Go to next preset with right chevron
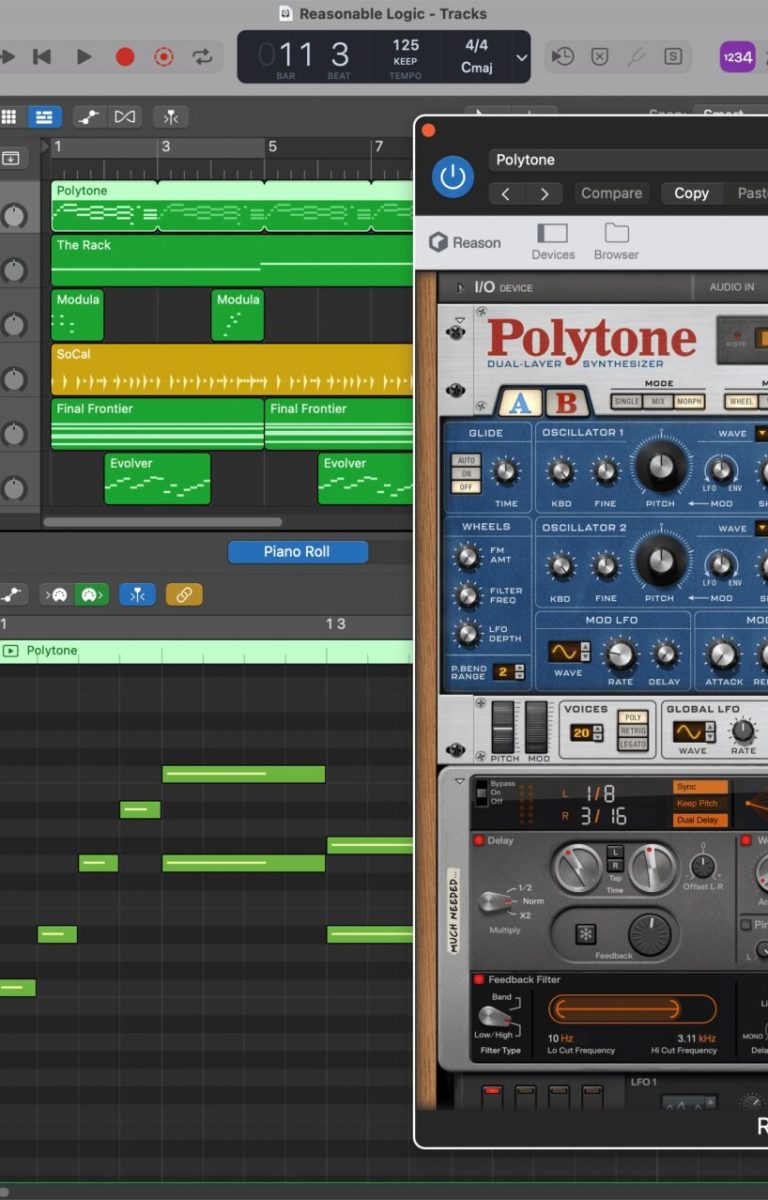 544,193
